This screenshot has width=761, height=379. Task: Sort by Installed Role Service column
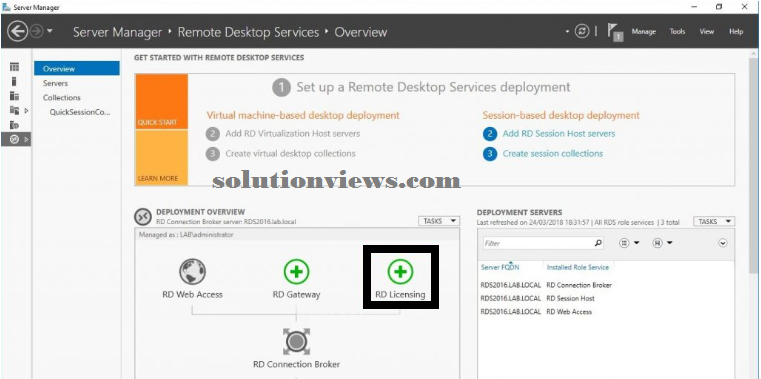point(577,267)
